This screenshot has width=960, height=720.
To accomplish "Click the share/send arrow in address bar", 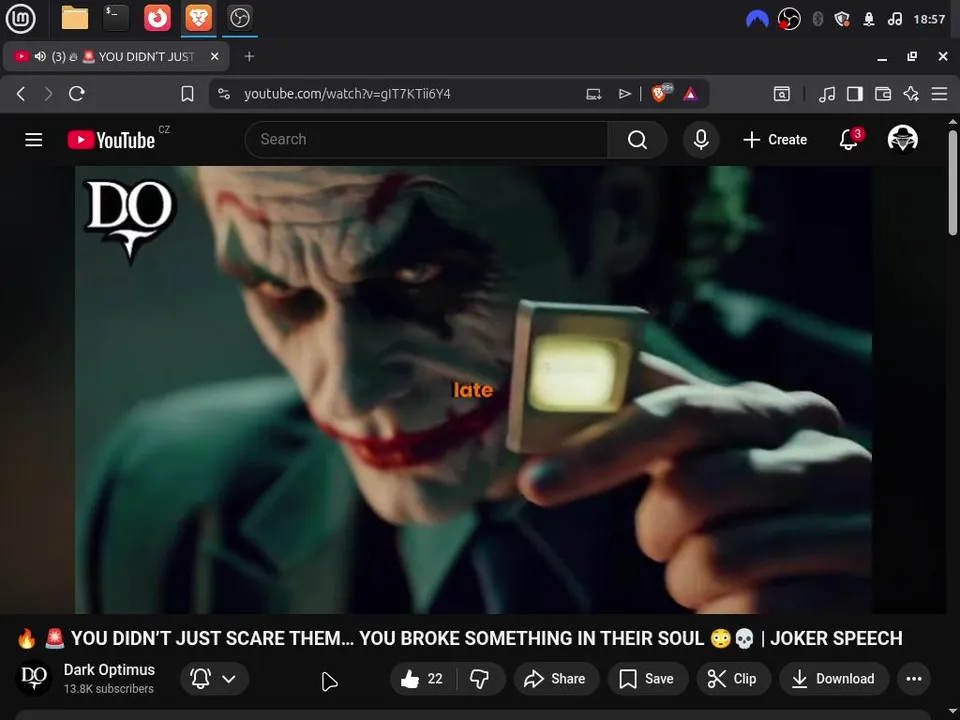I will tap(624, 94).
